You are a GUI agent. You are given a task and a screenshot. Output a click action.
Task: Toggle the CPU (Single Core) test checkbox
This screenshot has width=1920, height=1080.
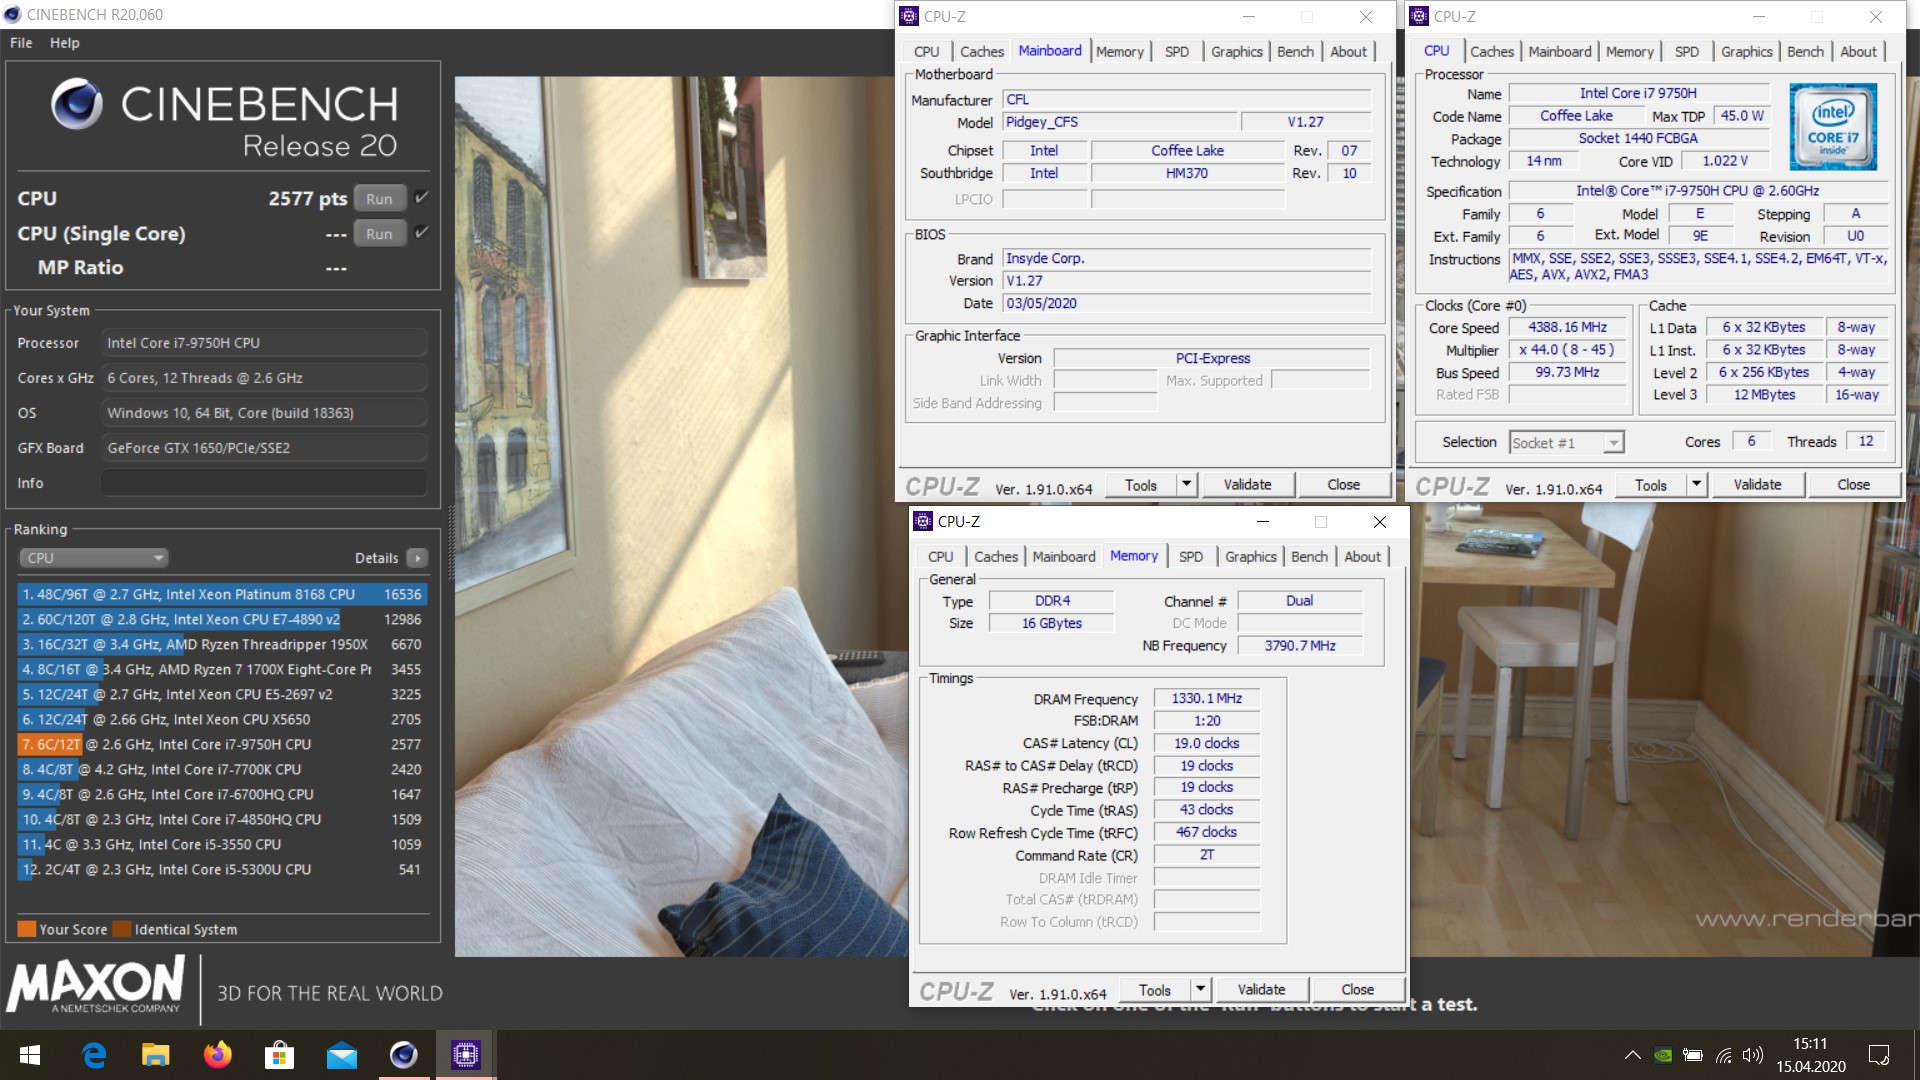tap(421, 233)
